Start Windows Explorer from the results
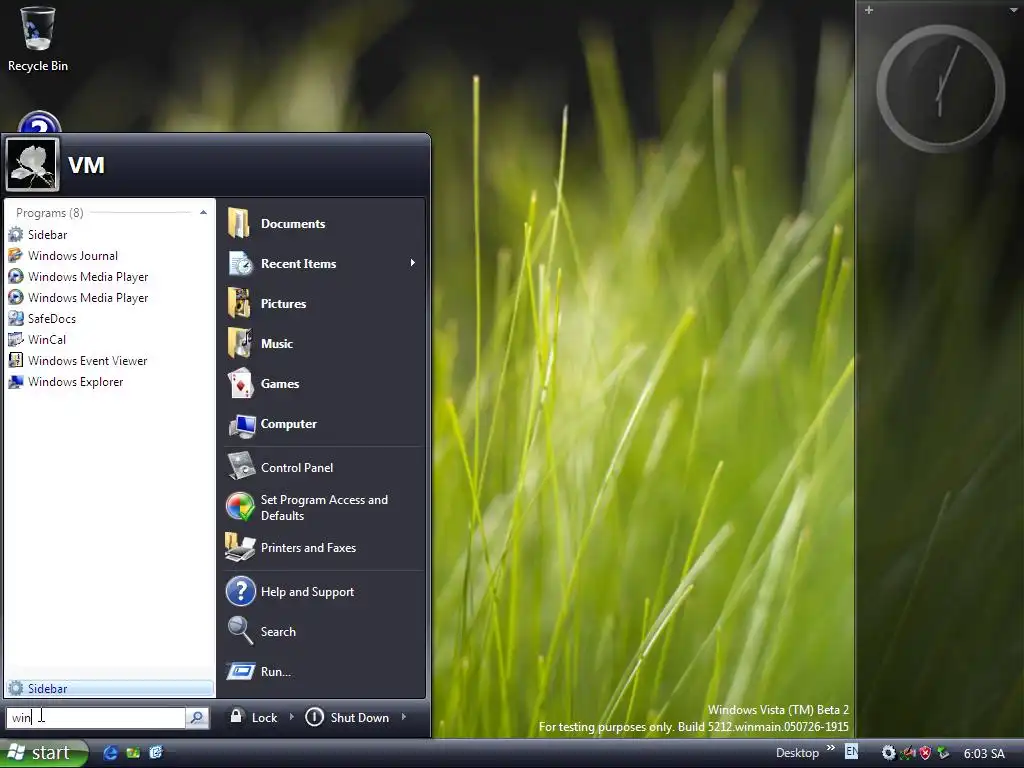 (109, 381)
